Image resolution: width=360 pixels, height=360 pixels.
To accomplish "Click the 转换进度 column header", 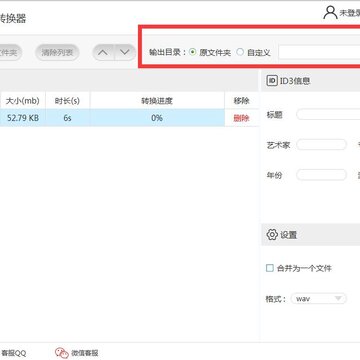I will point(157,100).
